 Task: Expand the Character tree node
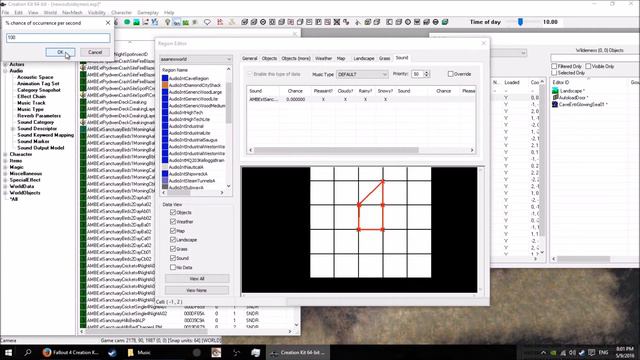pyautogui.click(x=5, y=154)
